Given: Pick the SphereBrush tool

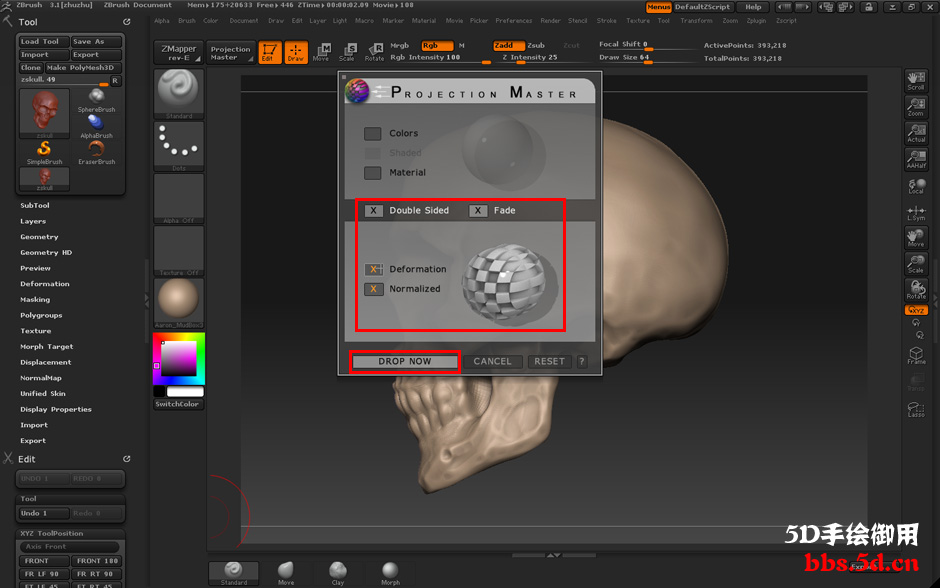Looking at the screenshot, I should pos(96,101).
